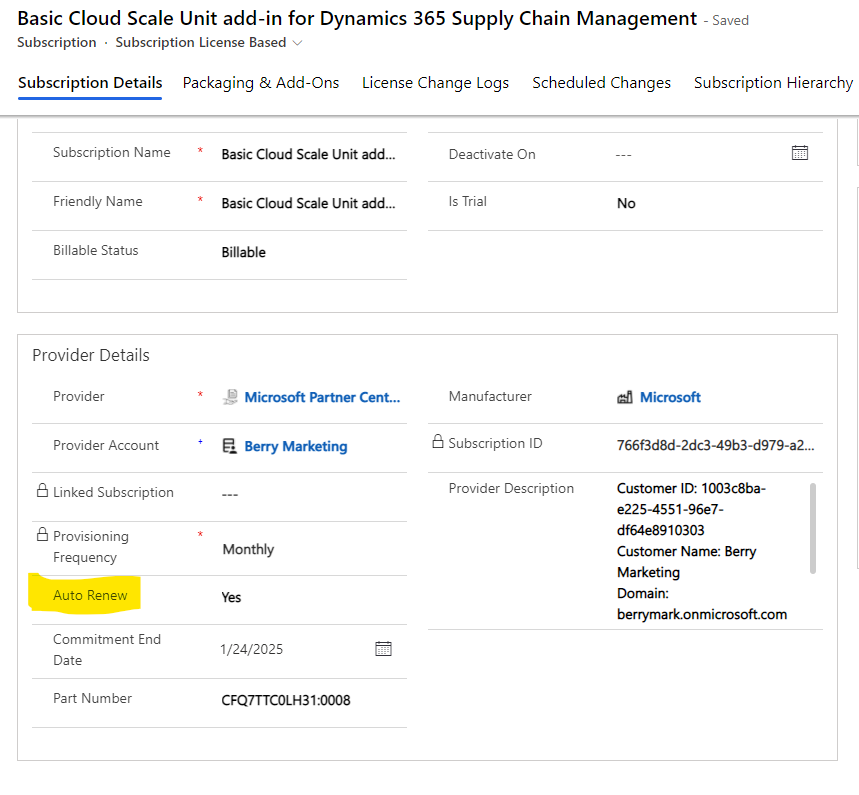This screenshot has height=795, width=859.
Task: Open the Billable Status value Billable
Action: [243, 253]
